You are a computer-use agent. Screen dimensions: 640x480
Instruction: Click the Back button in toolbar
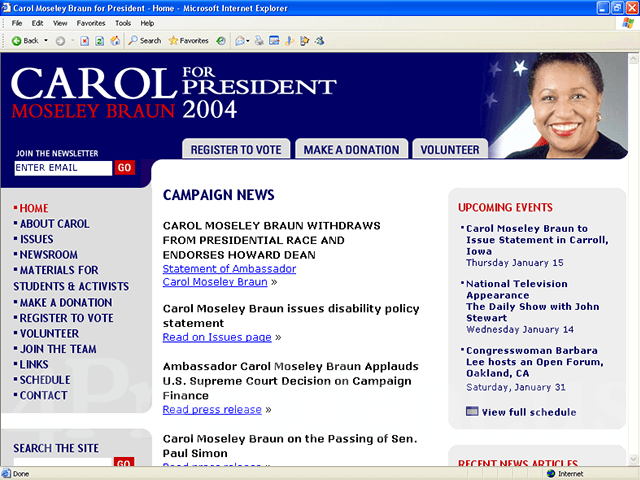coord(24,40)
